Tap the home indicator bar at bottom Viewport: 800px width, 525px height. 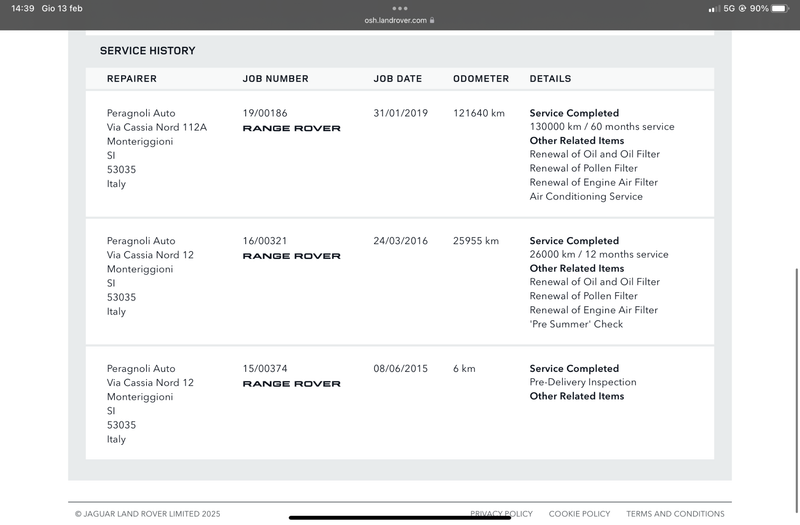coord(399,518)
